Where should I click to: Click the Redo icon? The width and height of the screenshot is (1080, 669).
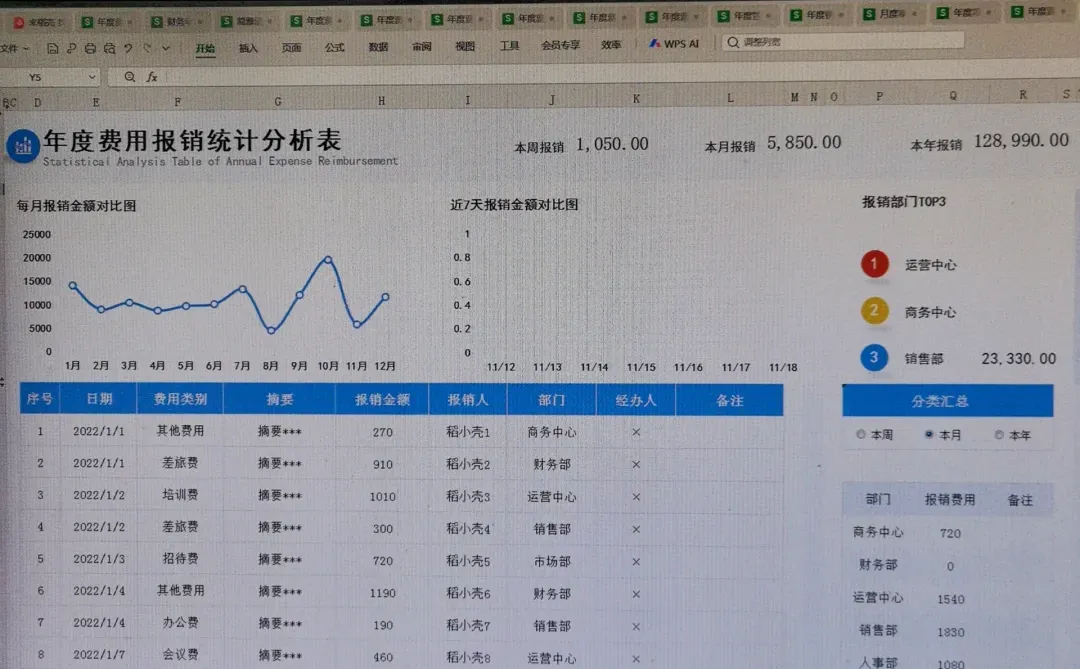pyautogui.click(x=147, y=48)
